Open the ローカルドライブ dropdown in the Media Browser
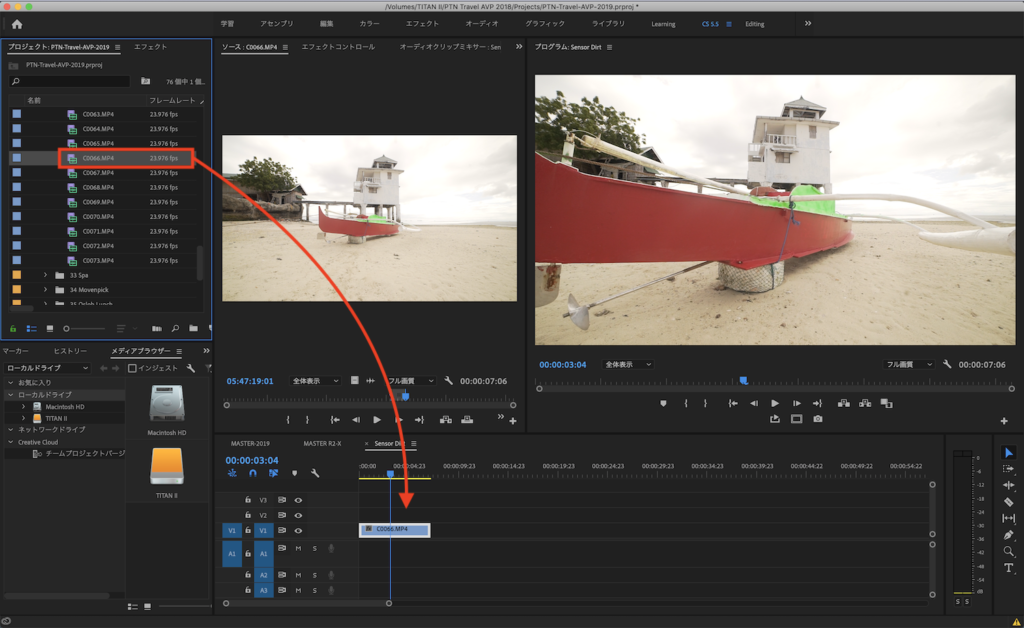Viewport: 1024px width, 628px height. (x=48, y=368)
